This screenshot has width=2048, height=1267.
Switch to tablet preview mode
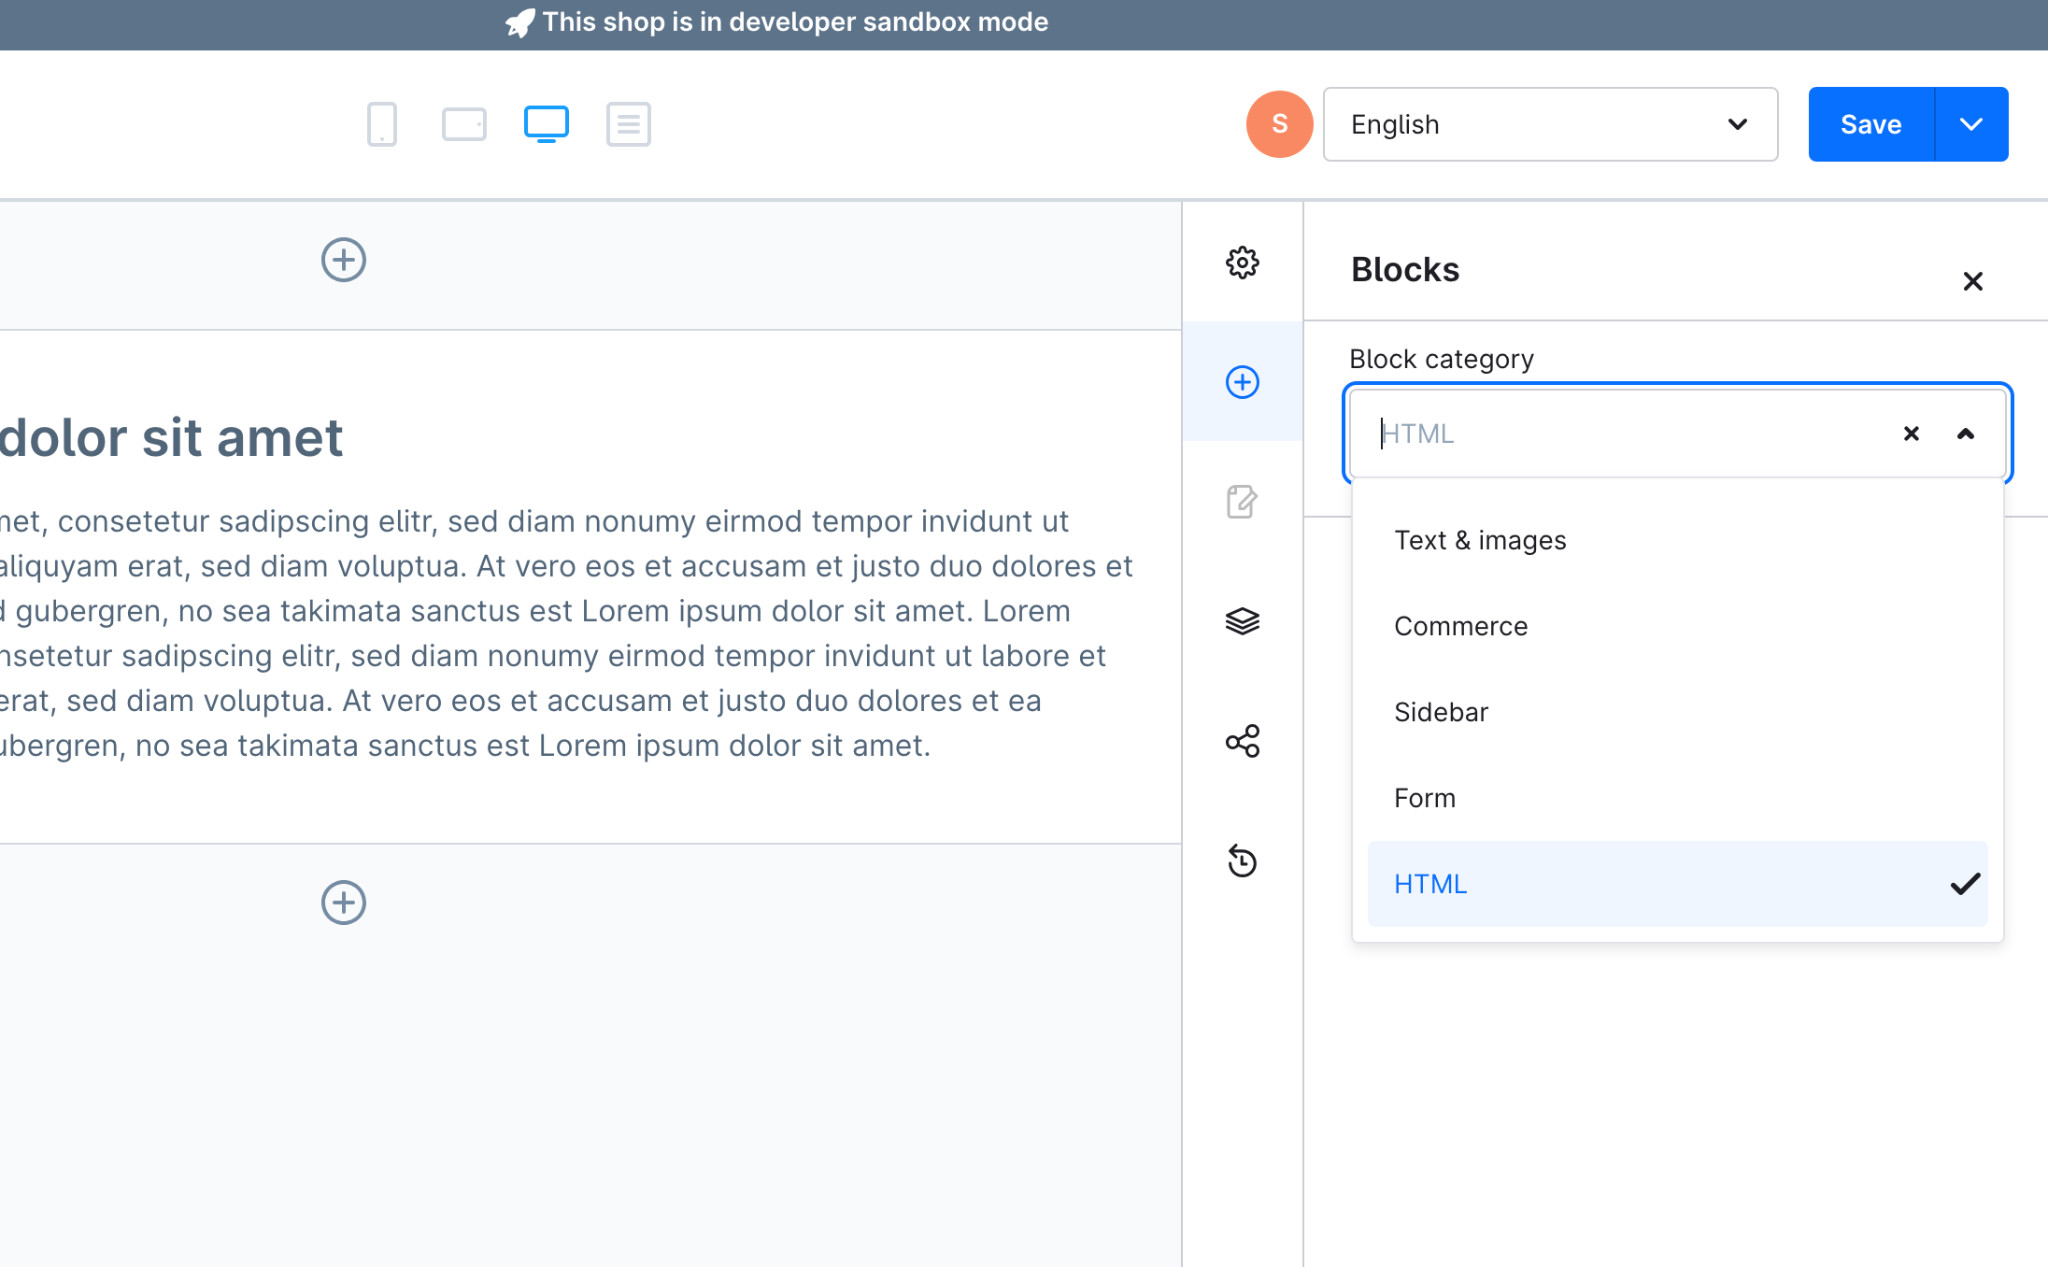click(x=463, y=124)
